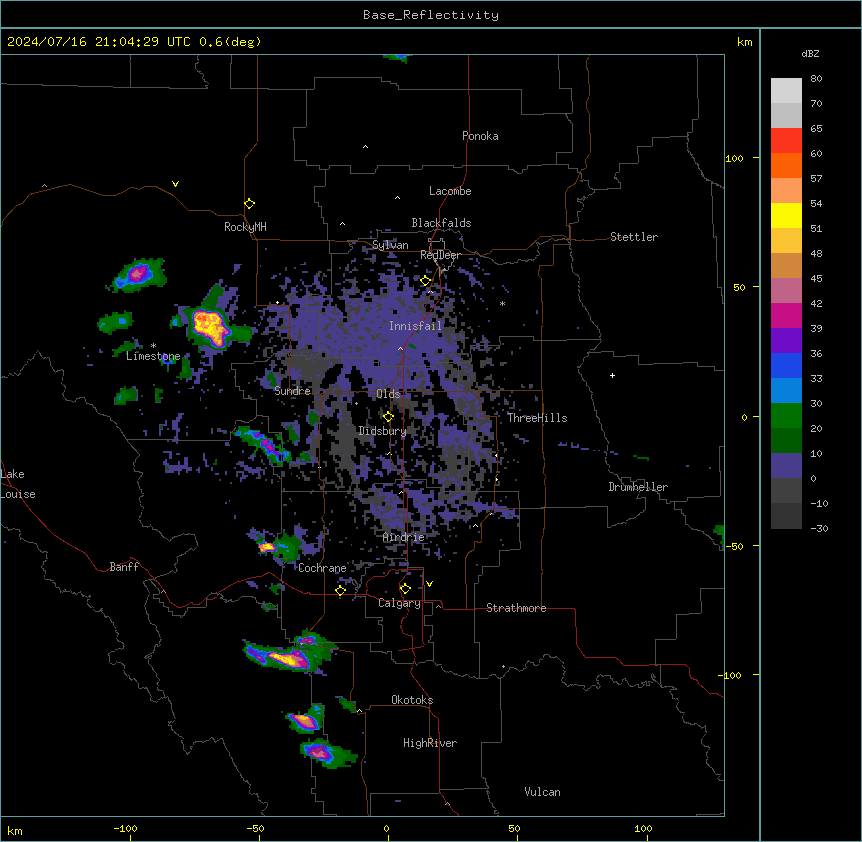Click the Stettler city label
This screenshot has width=862, height=842.
634,237
